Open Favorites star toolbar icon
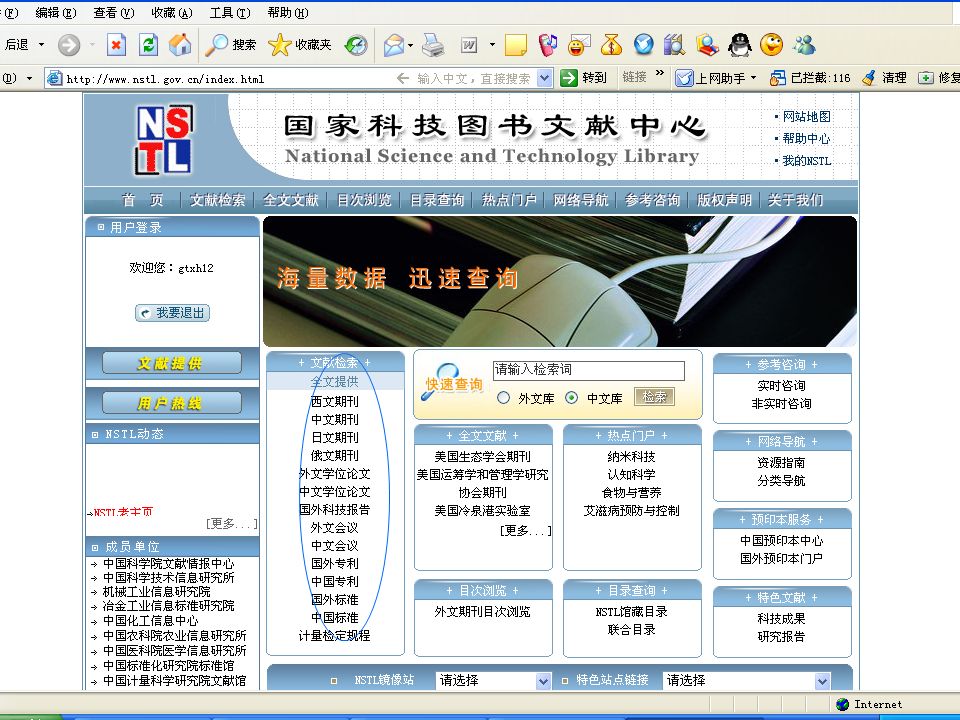 pos(299,45)
